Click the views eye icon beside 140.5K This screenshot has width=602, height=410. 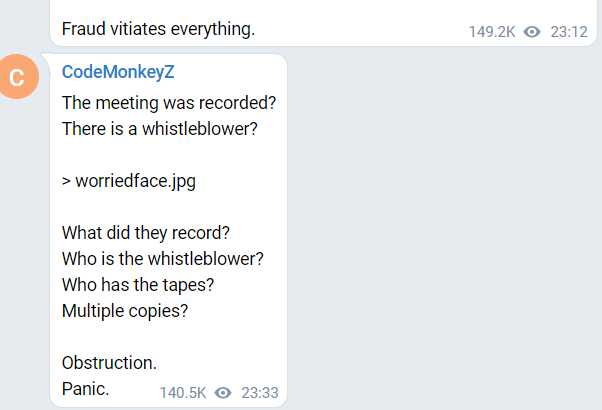(223, 393)
